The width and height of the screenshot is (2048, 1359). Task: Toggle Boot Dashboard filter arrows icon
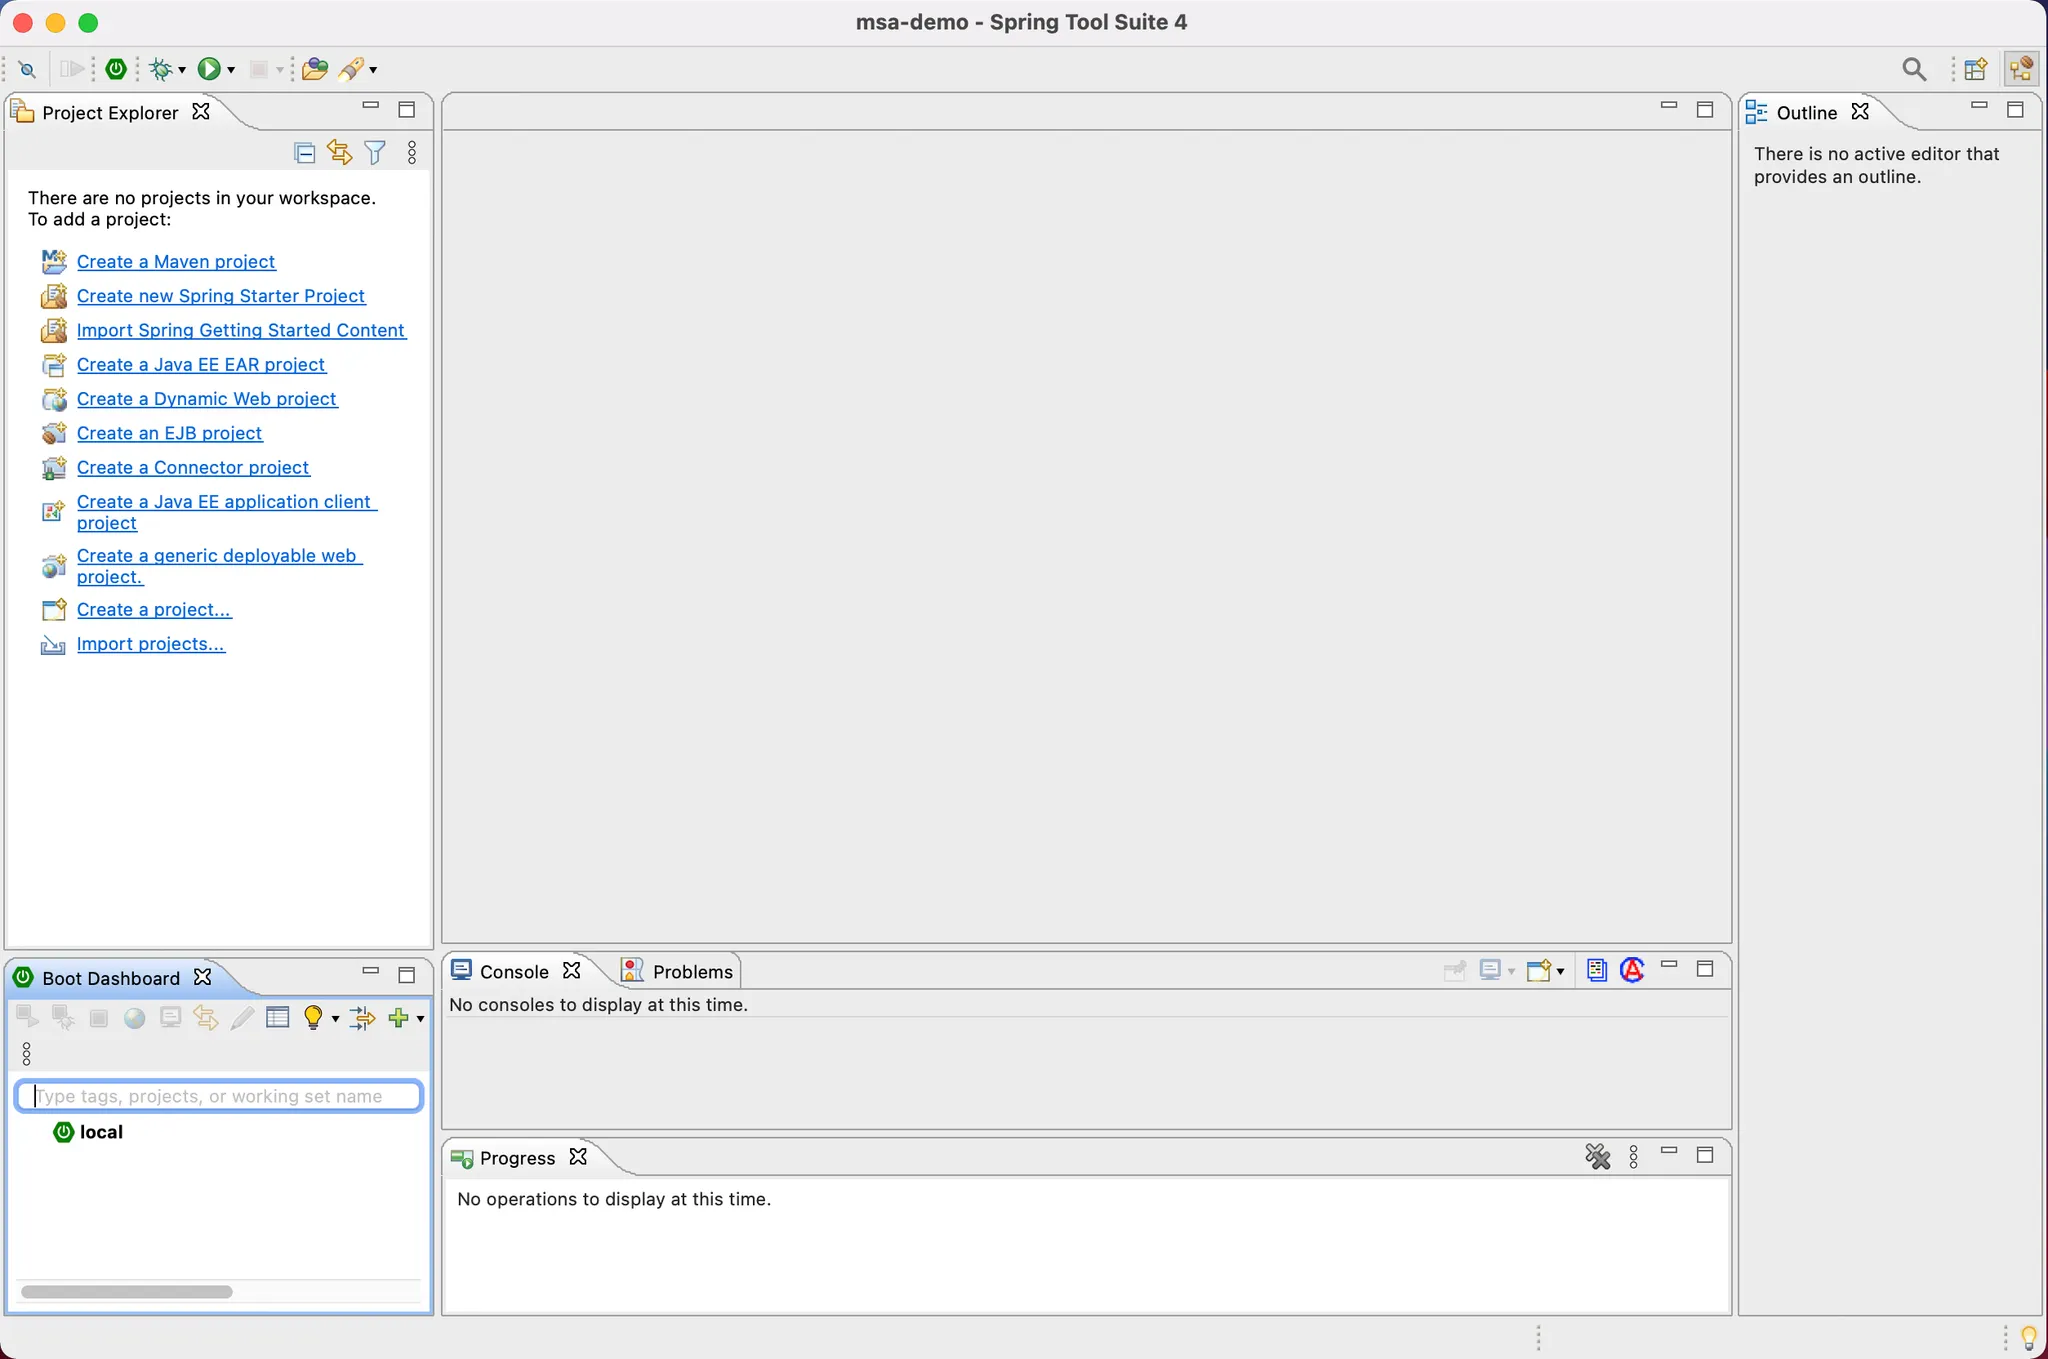tap(362, 1018)
